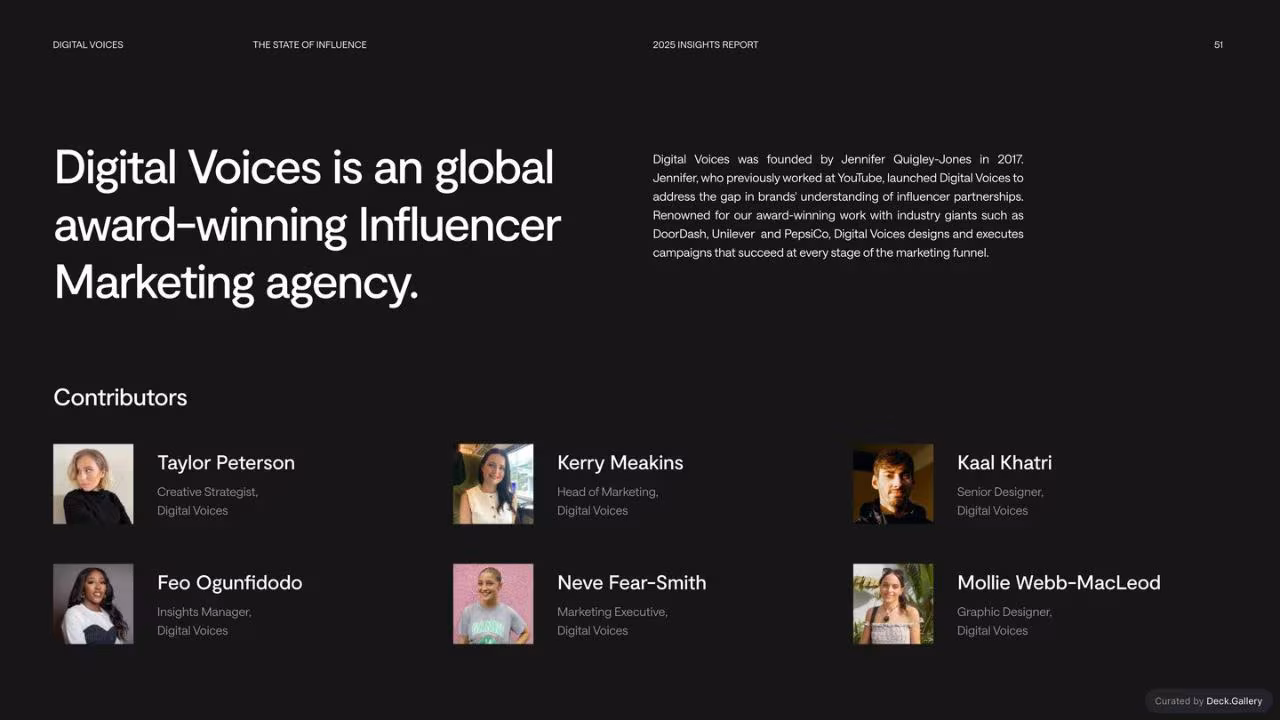Image resolution: width=1280 pixels, height=720 pixels.
Task: Click the Graphic Designer job title
Action: 1004,612
